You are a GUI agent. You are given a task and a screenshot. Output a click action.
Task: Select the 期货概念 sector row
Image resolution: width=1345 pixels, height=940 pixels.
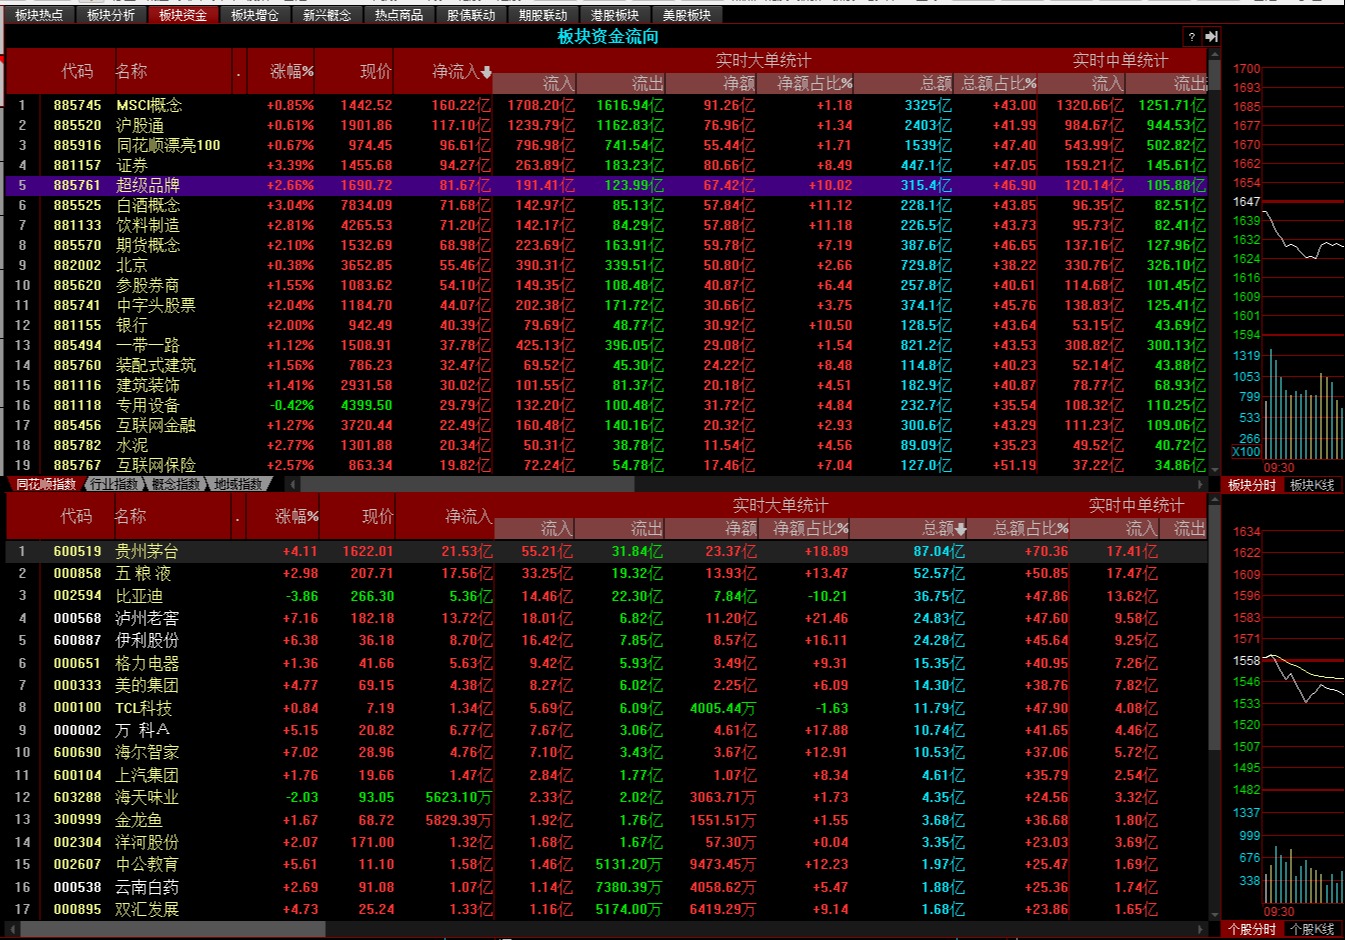[x=606, y=245]
